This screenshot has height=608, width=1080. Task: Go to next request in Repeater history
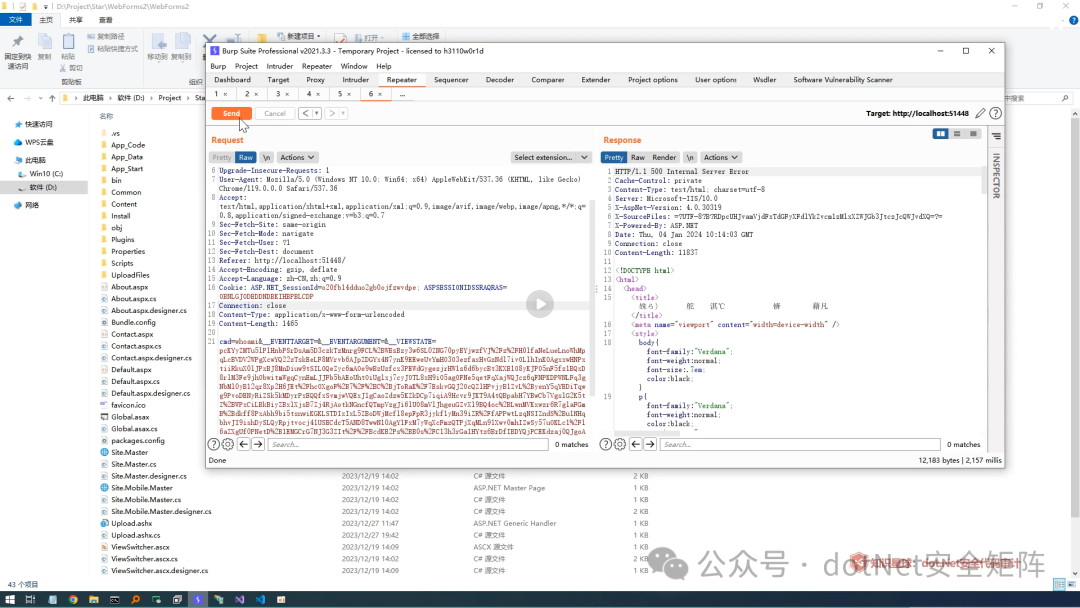tap(332, 114)
